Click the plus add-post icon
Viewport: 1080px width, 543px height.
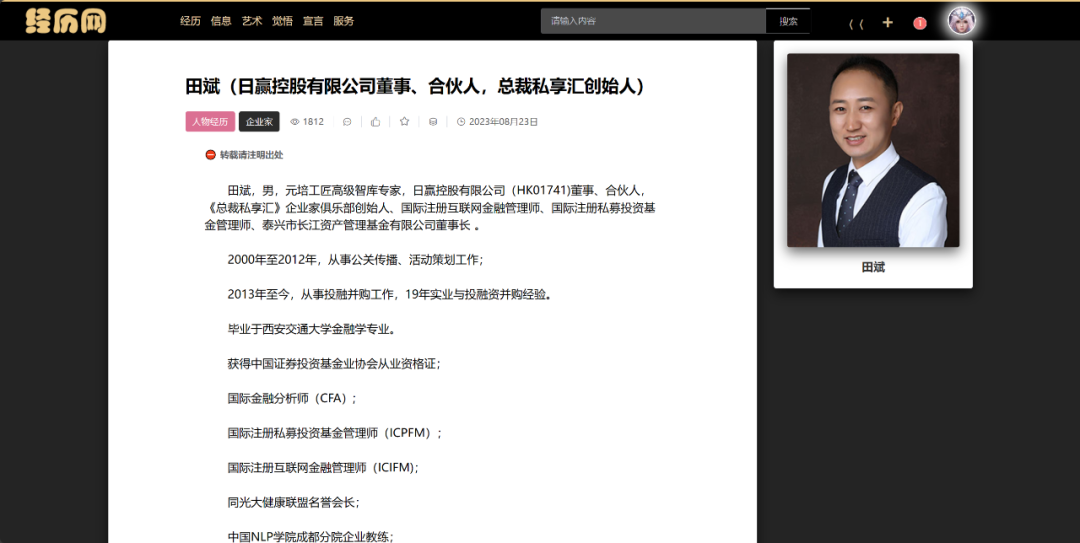click(887, 23)
